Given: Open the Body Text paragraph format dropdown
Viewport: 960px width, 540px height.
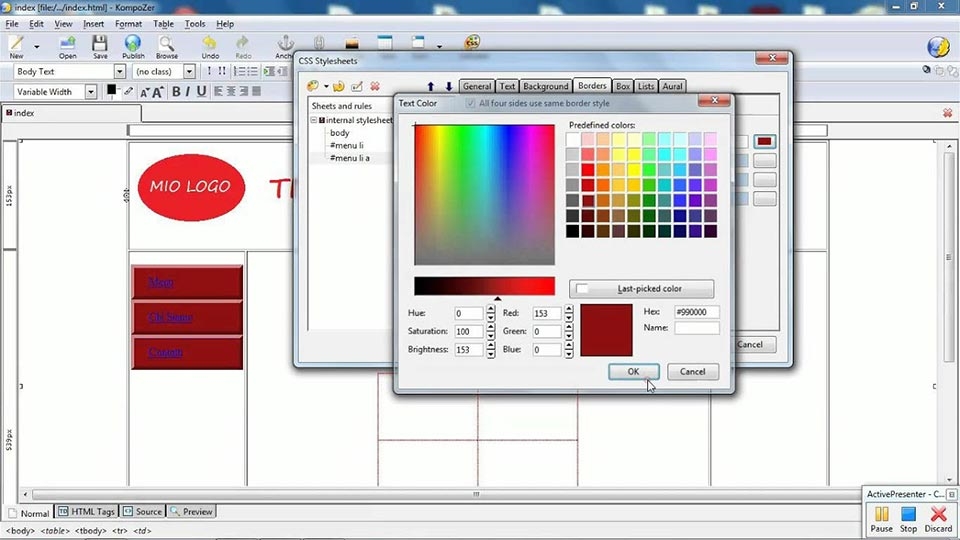Looking at the screenshot, I should 119,72.
